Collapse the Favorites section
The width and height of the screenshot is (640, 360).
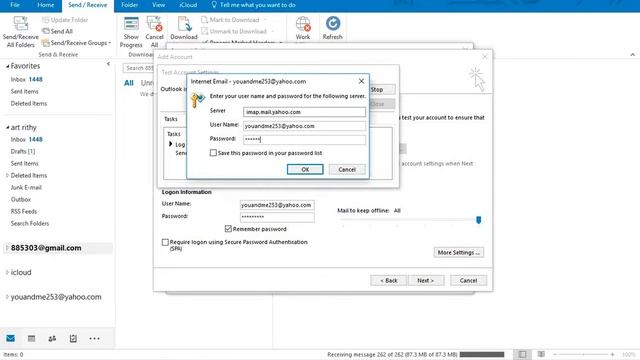(7, 66)
